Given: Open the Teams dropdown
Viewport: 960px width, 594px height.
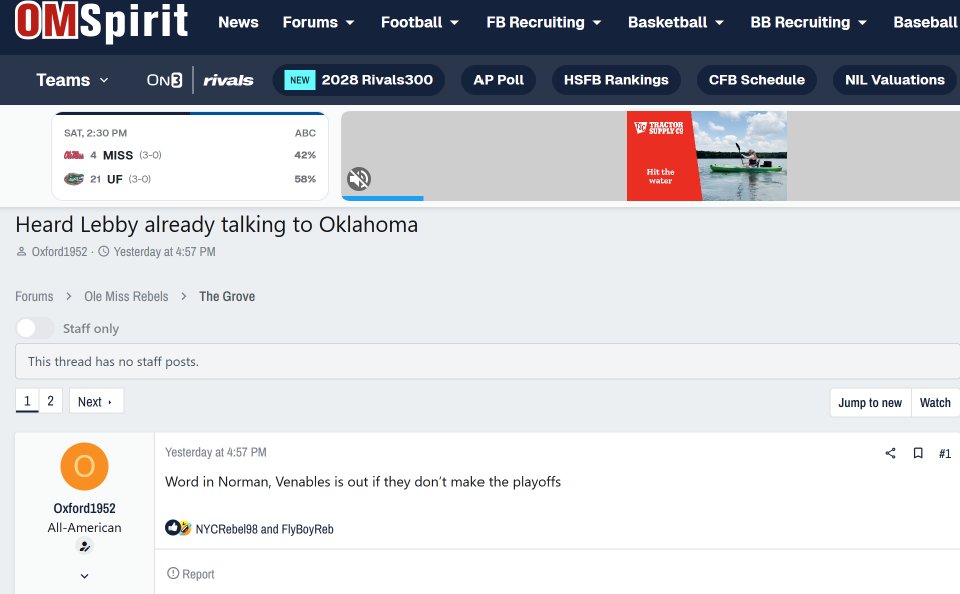Looking at the screenshot, I should click(x=72, y=80).
